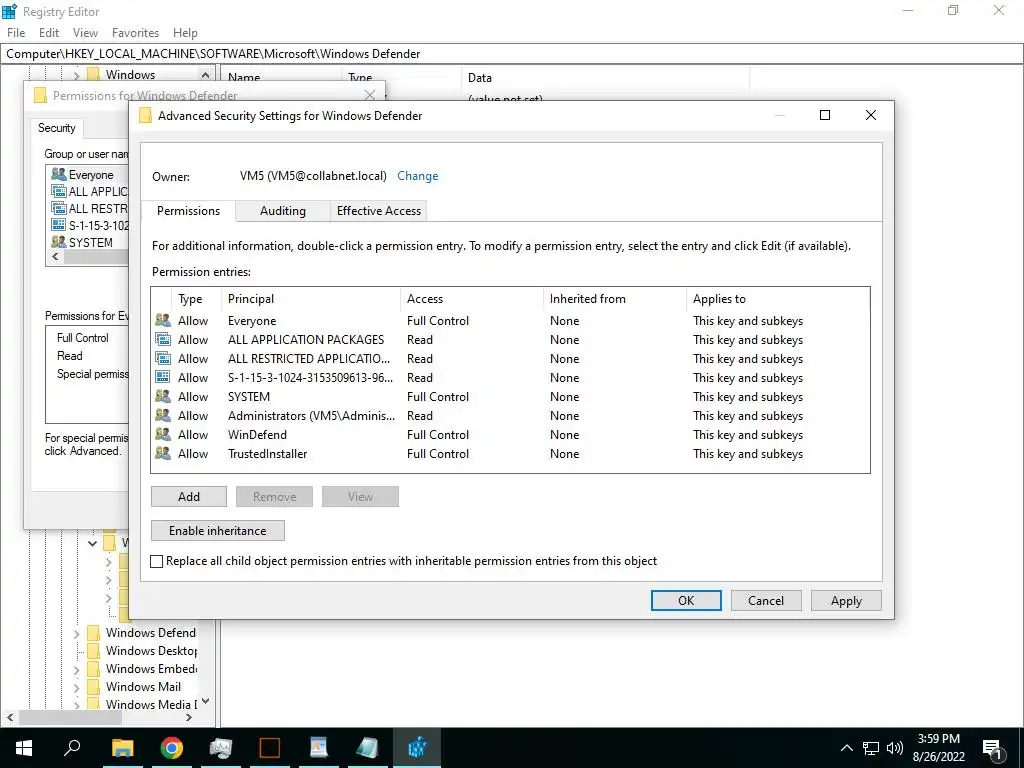Switch to the Auditing tab
This screenshot has height=768, width=1024.
pos(283,211)
